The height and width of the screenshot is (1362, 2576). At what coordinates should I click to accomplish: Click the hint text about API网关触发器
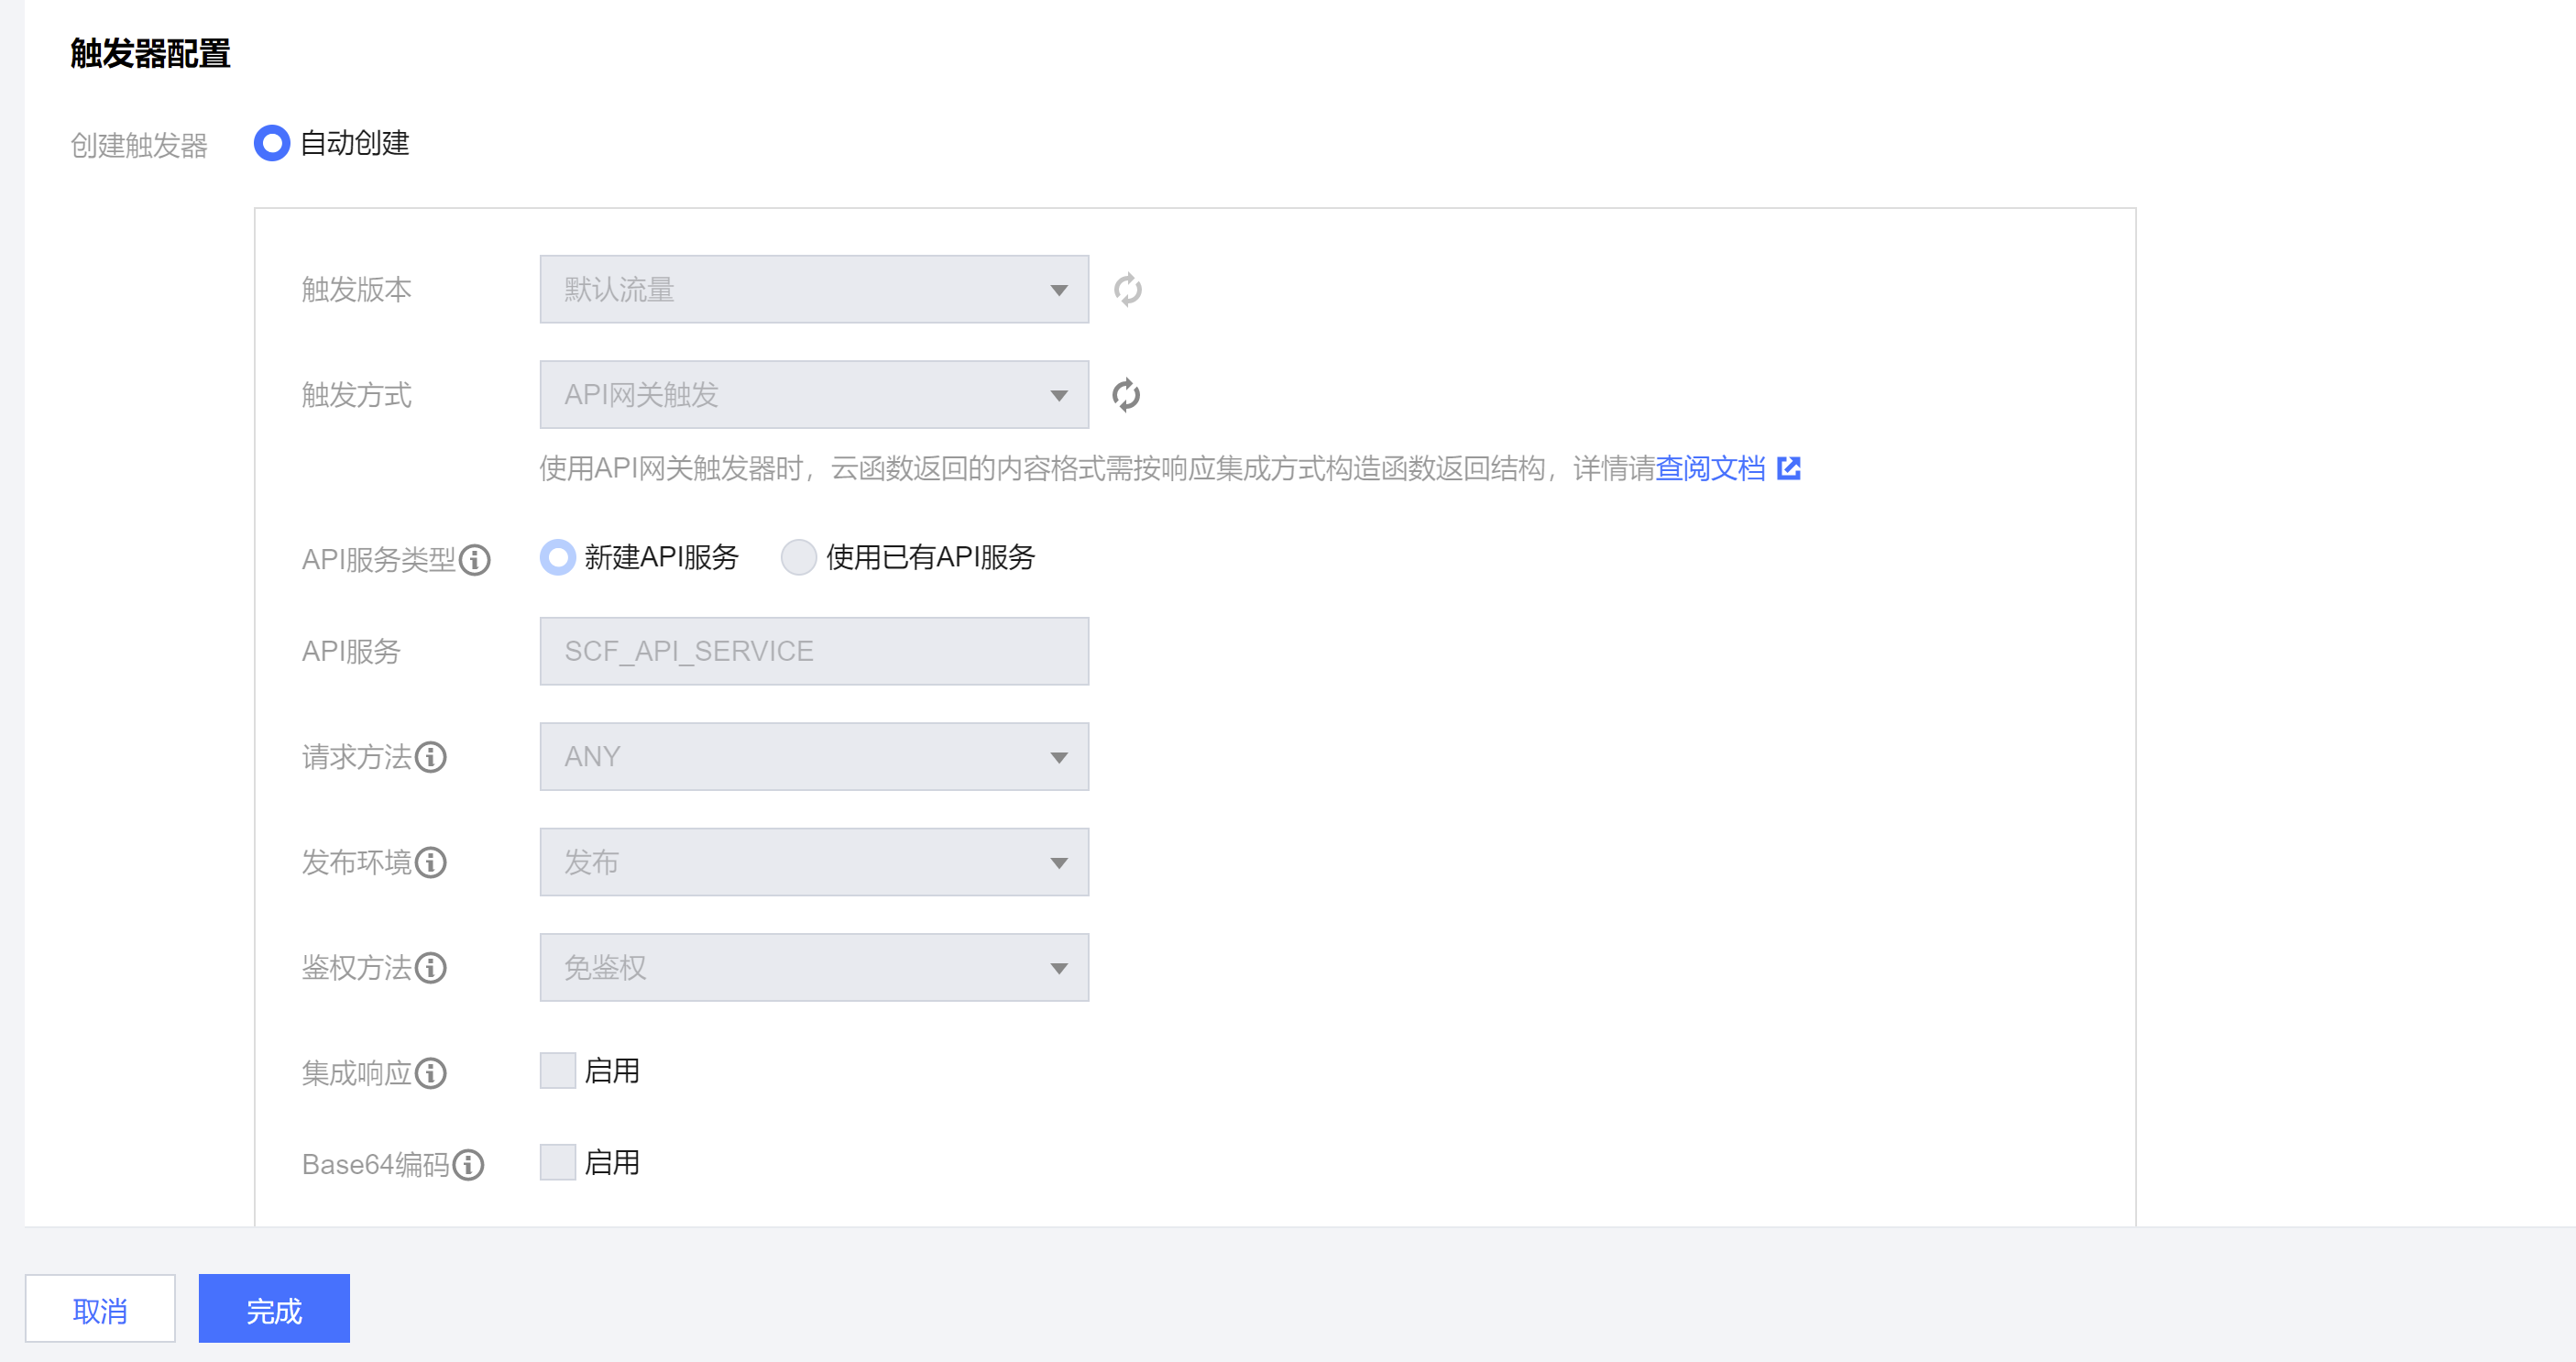click(x=1097, y=468)
